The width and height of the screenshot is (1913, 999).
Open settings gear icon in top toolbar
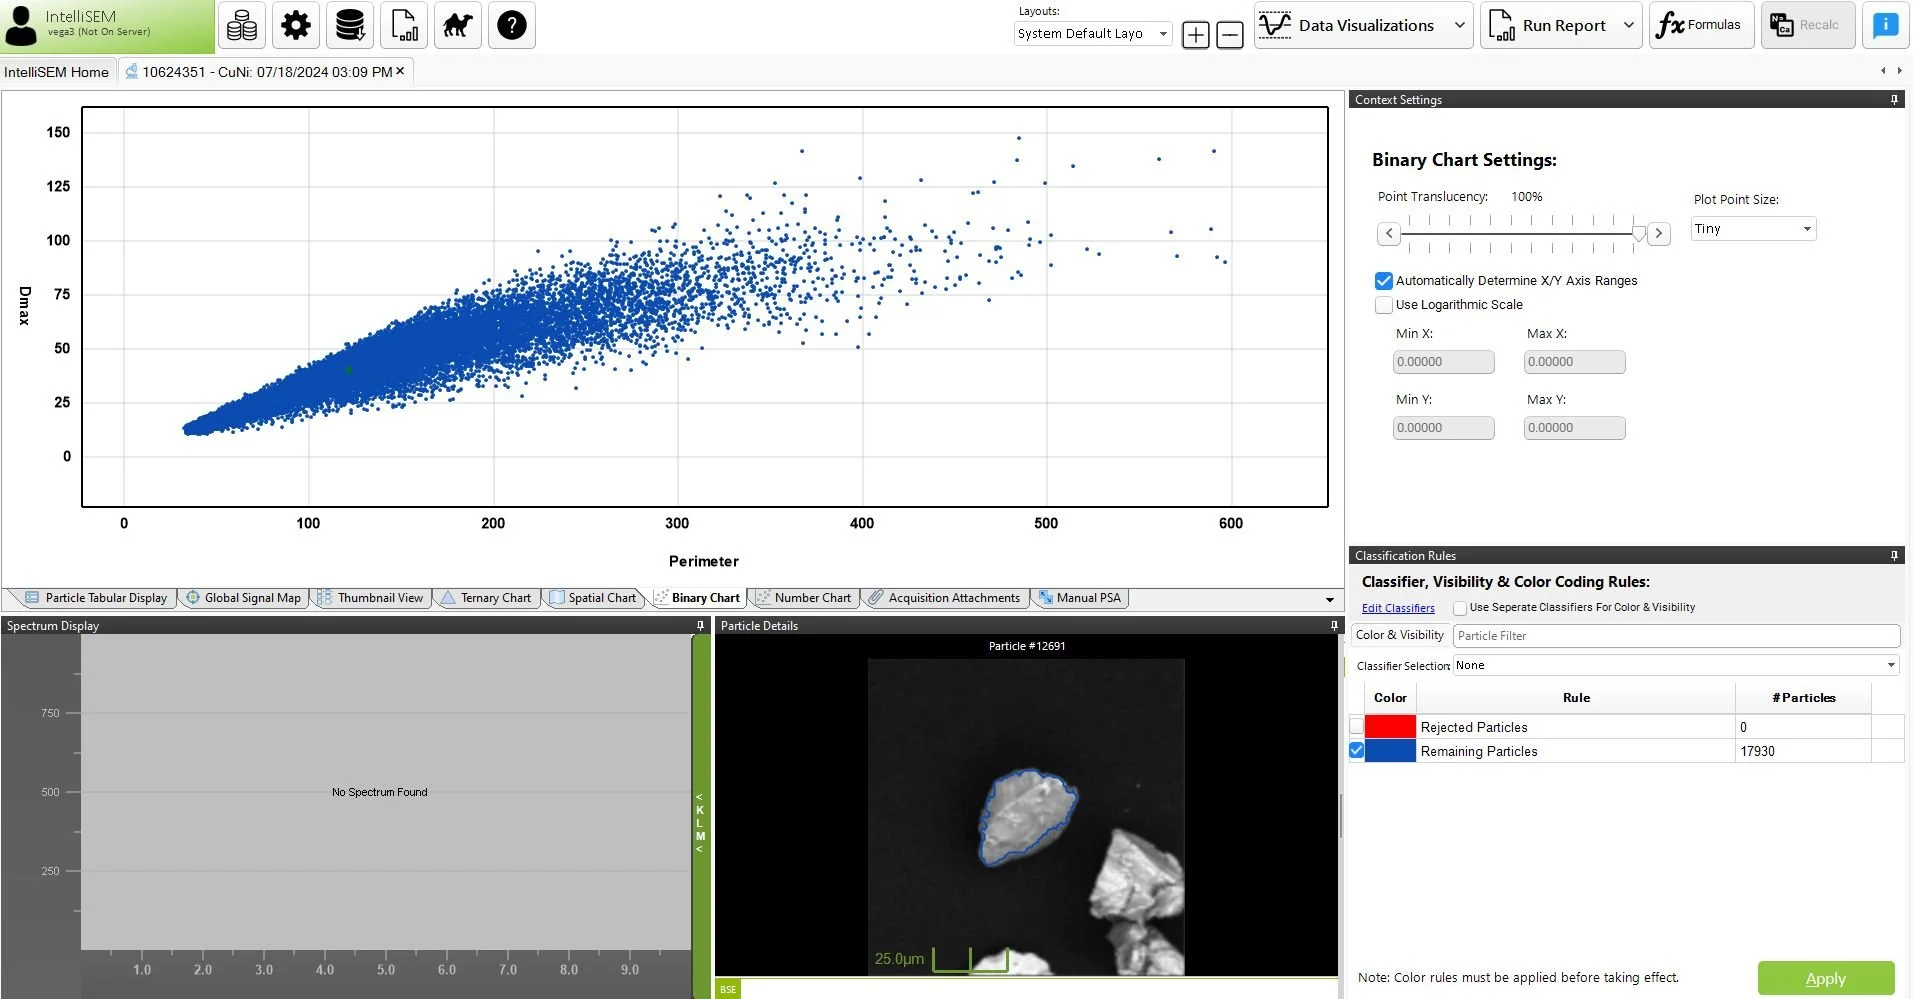click(x=296, y=25)
